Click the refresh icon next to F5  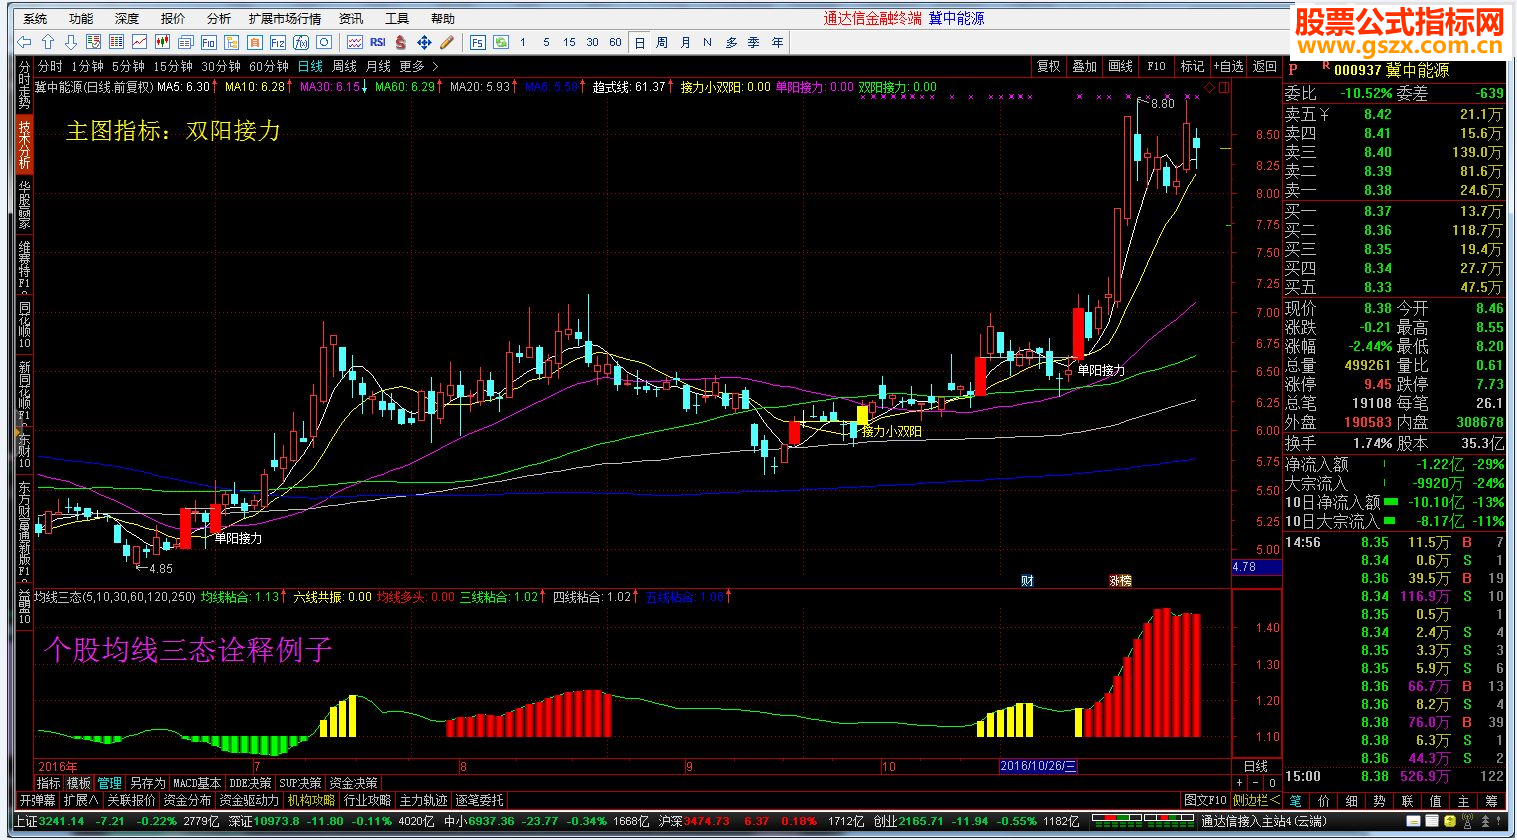click(501, 42)
